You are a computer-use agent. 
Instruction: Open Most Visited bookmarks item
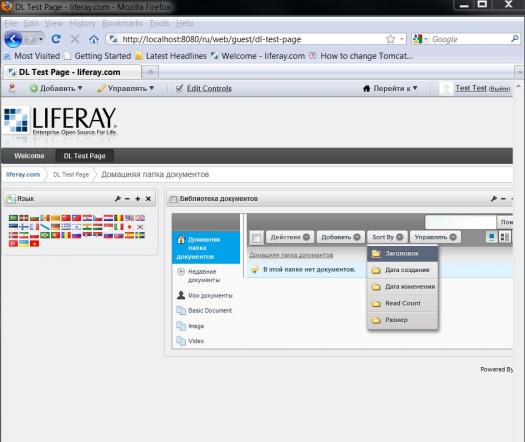[32, 56]
